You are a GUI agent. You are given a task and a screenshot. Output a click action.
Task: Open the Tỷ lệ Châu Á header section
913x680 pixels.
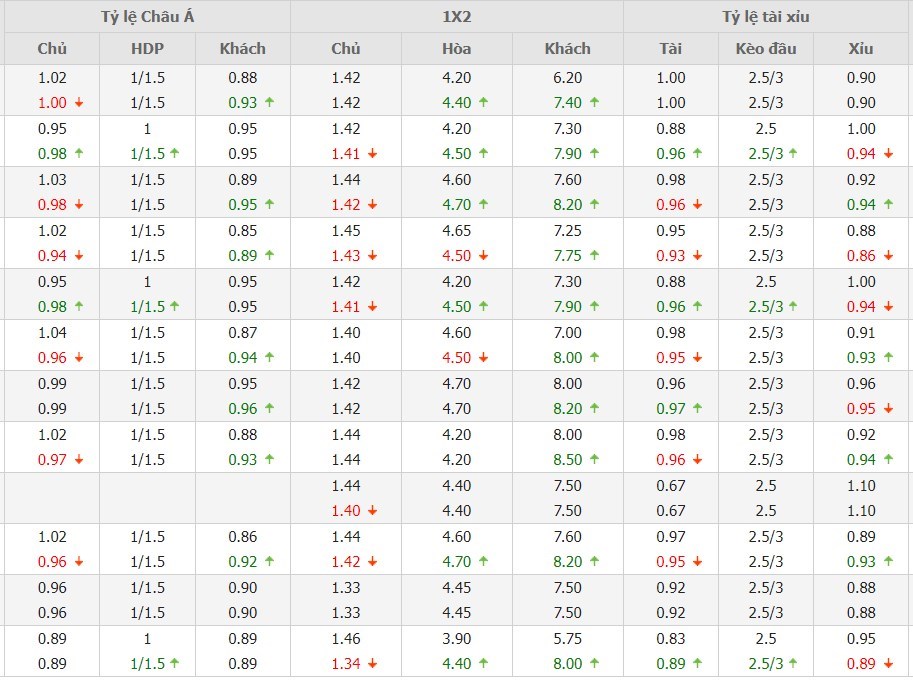point(145,17)
